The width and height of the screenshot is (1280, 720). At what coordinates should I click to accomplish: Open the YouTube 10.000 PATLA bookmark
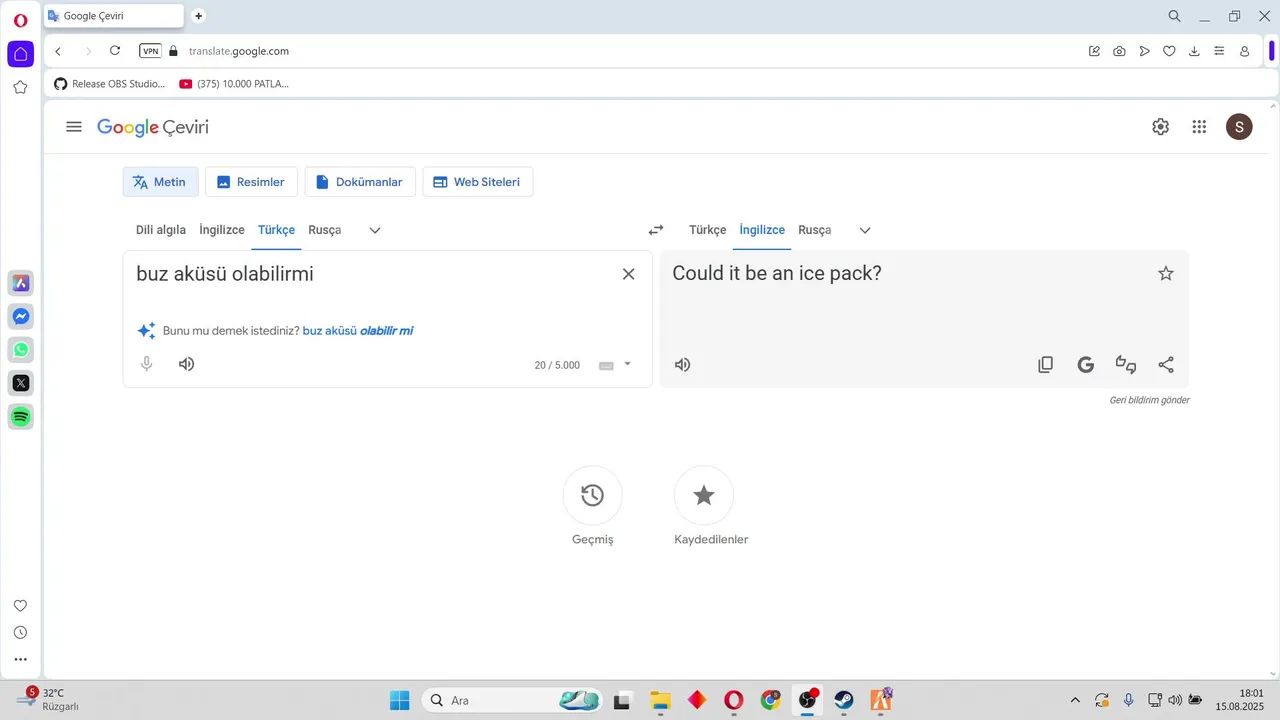point(234,84)
